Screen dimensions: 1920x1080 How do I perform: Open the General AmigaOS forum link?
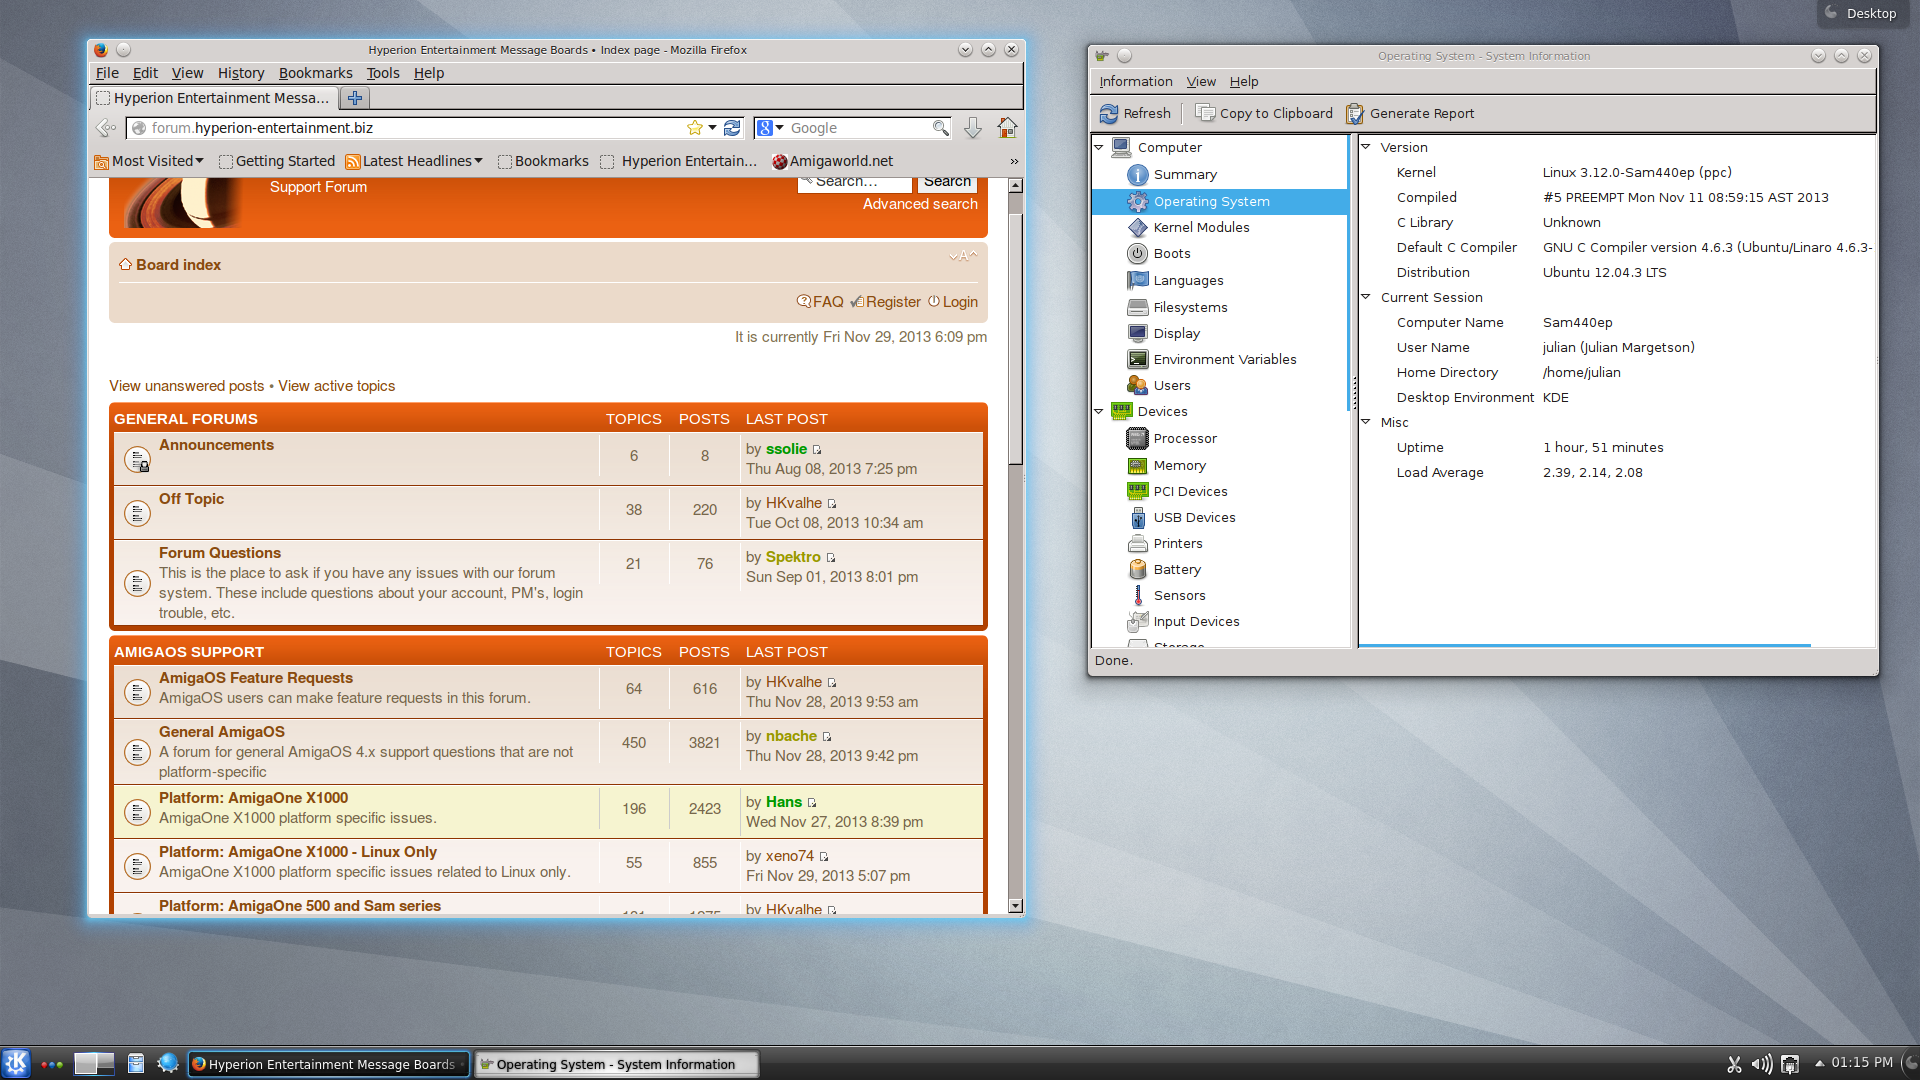pyautogui.click(x=221, y=732)
